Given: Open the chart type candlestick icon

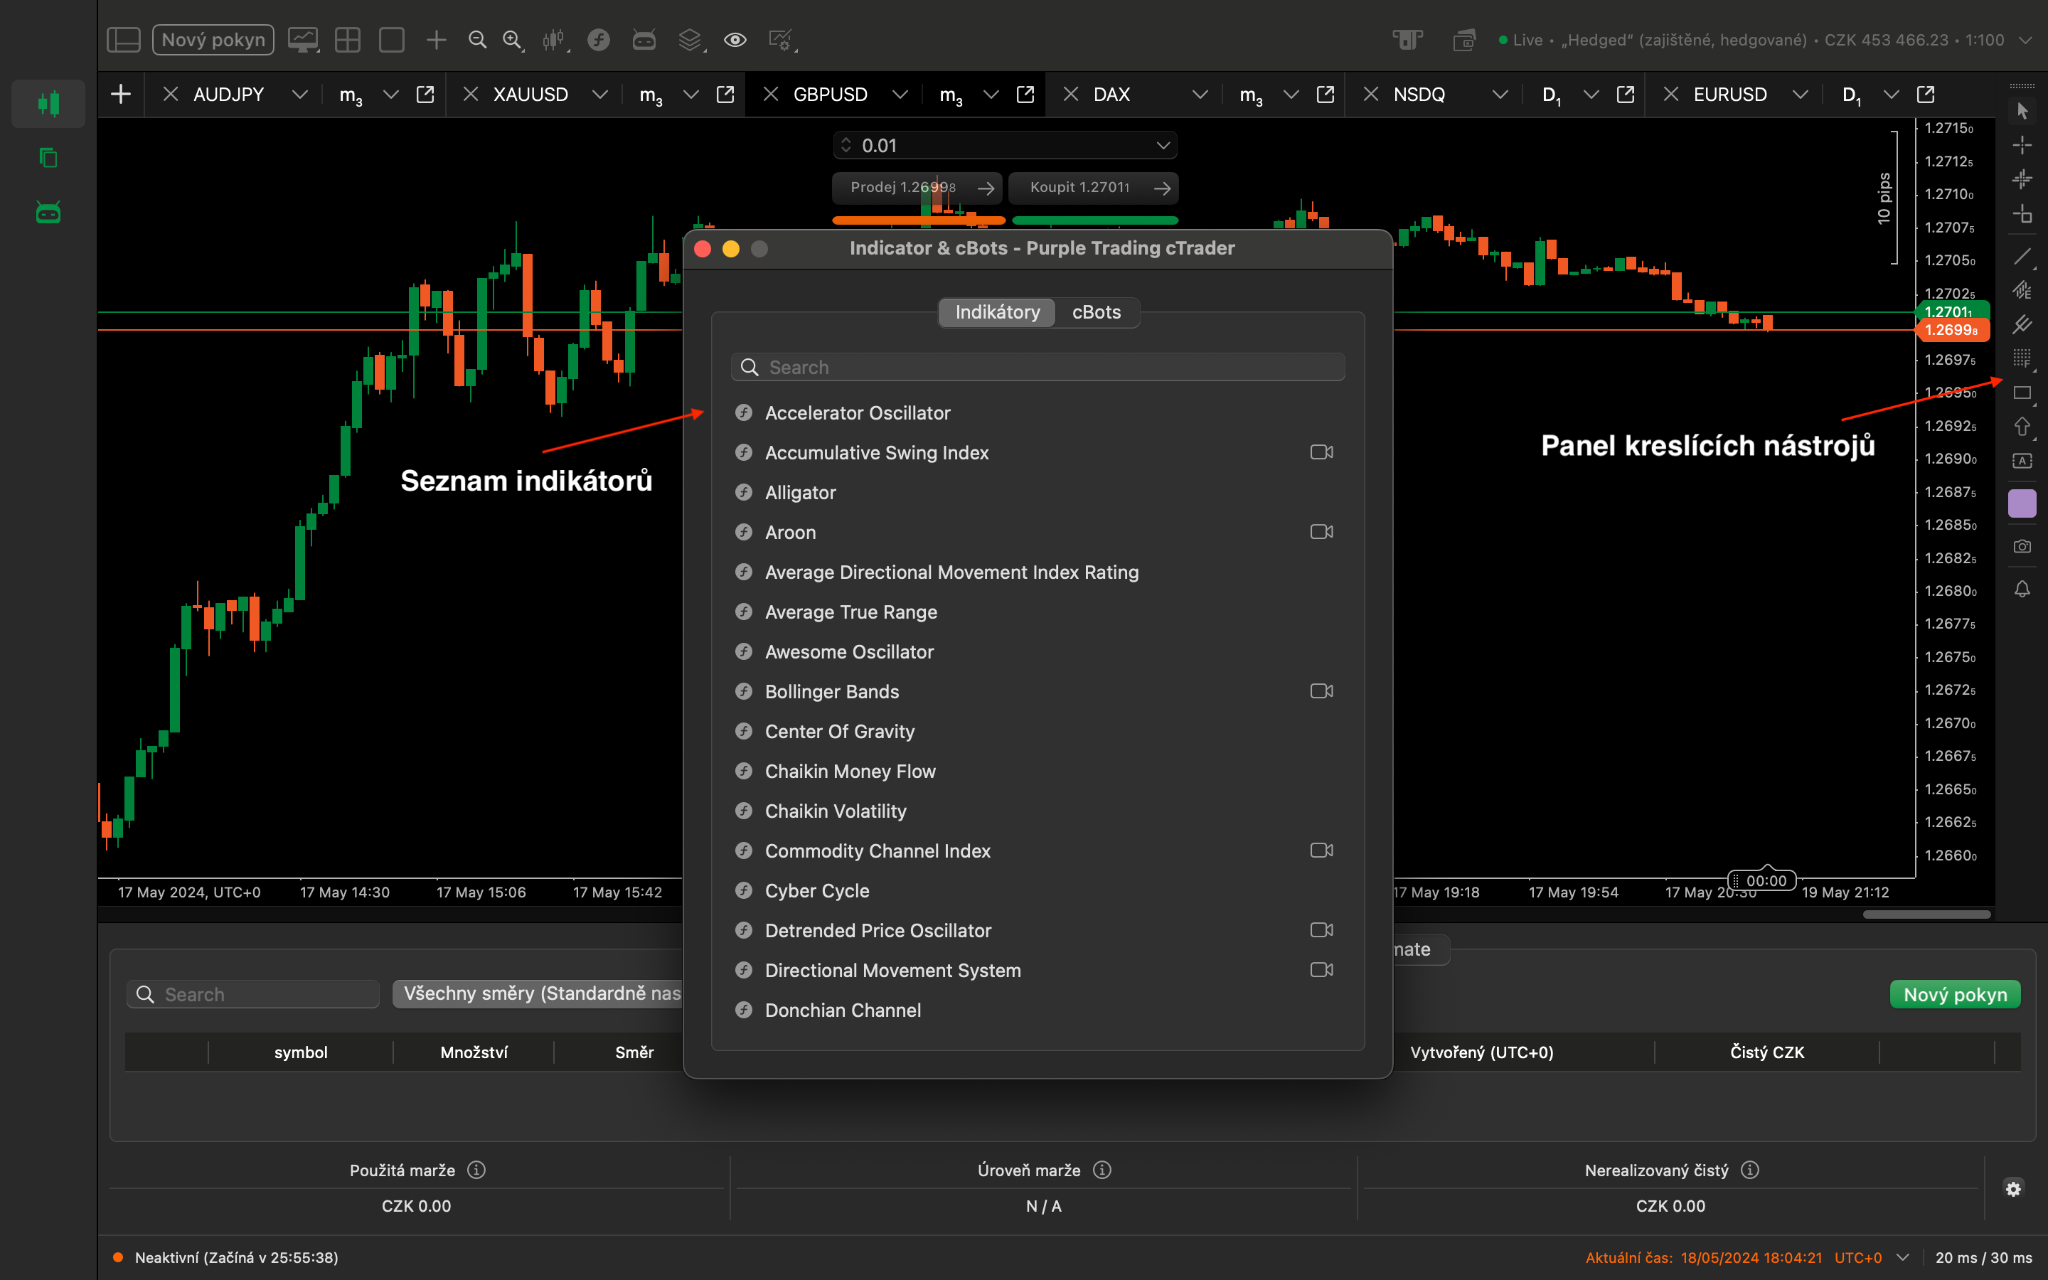Looking at the screenshot, I should point(553,40).
